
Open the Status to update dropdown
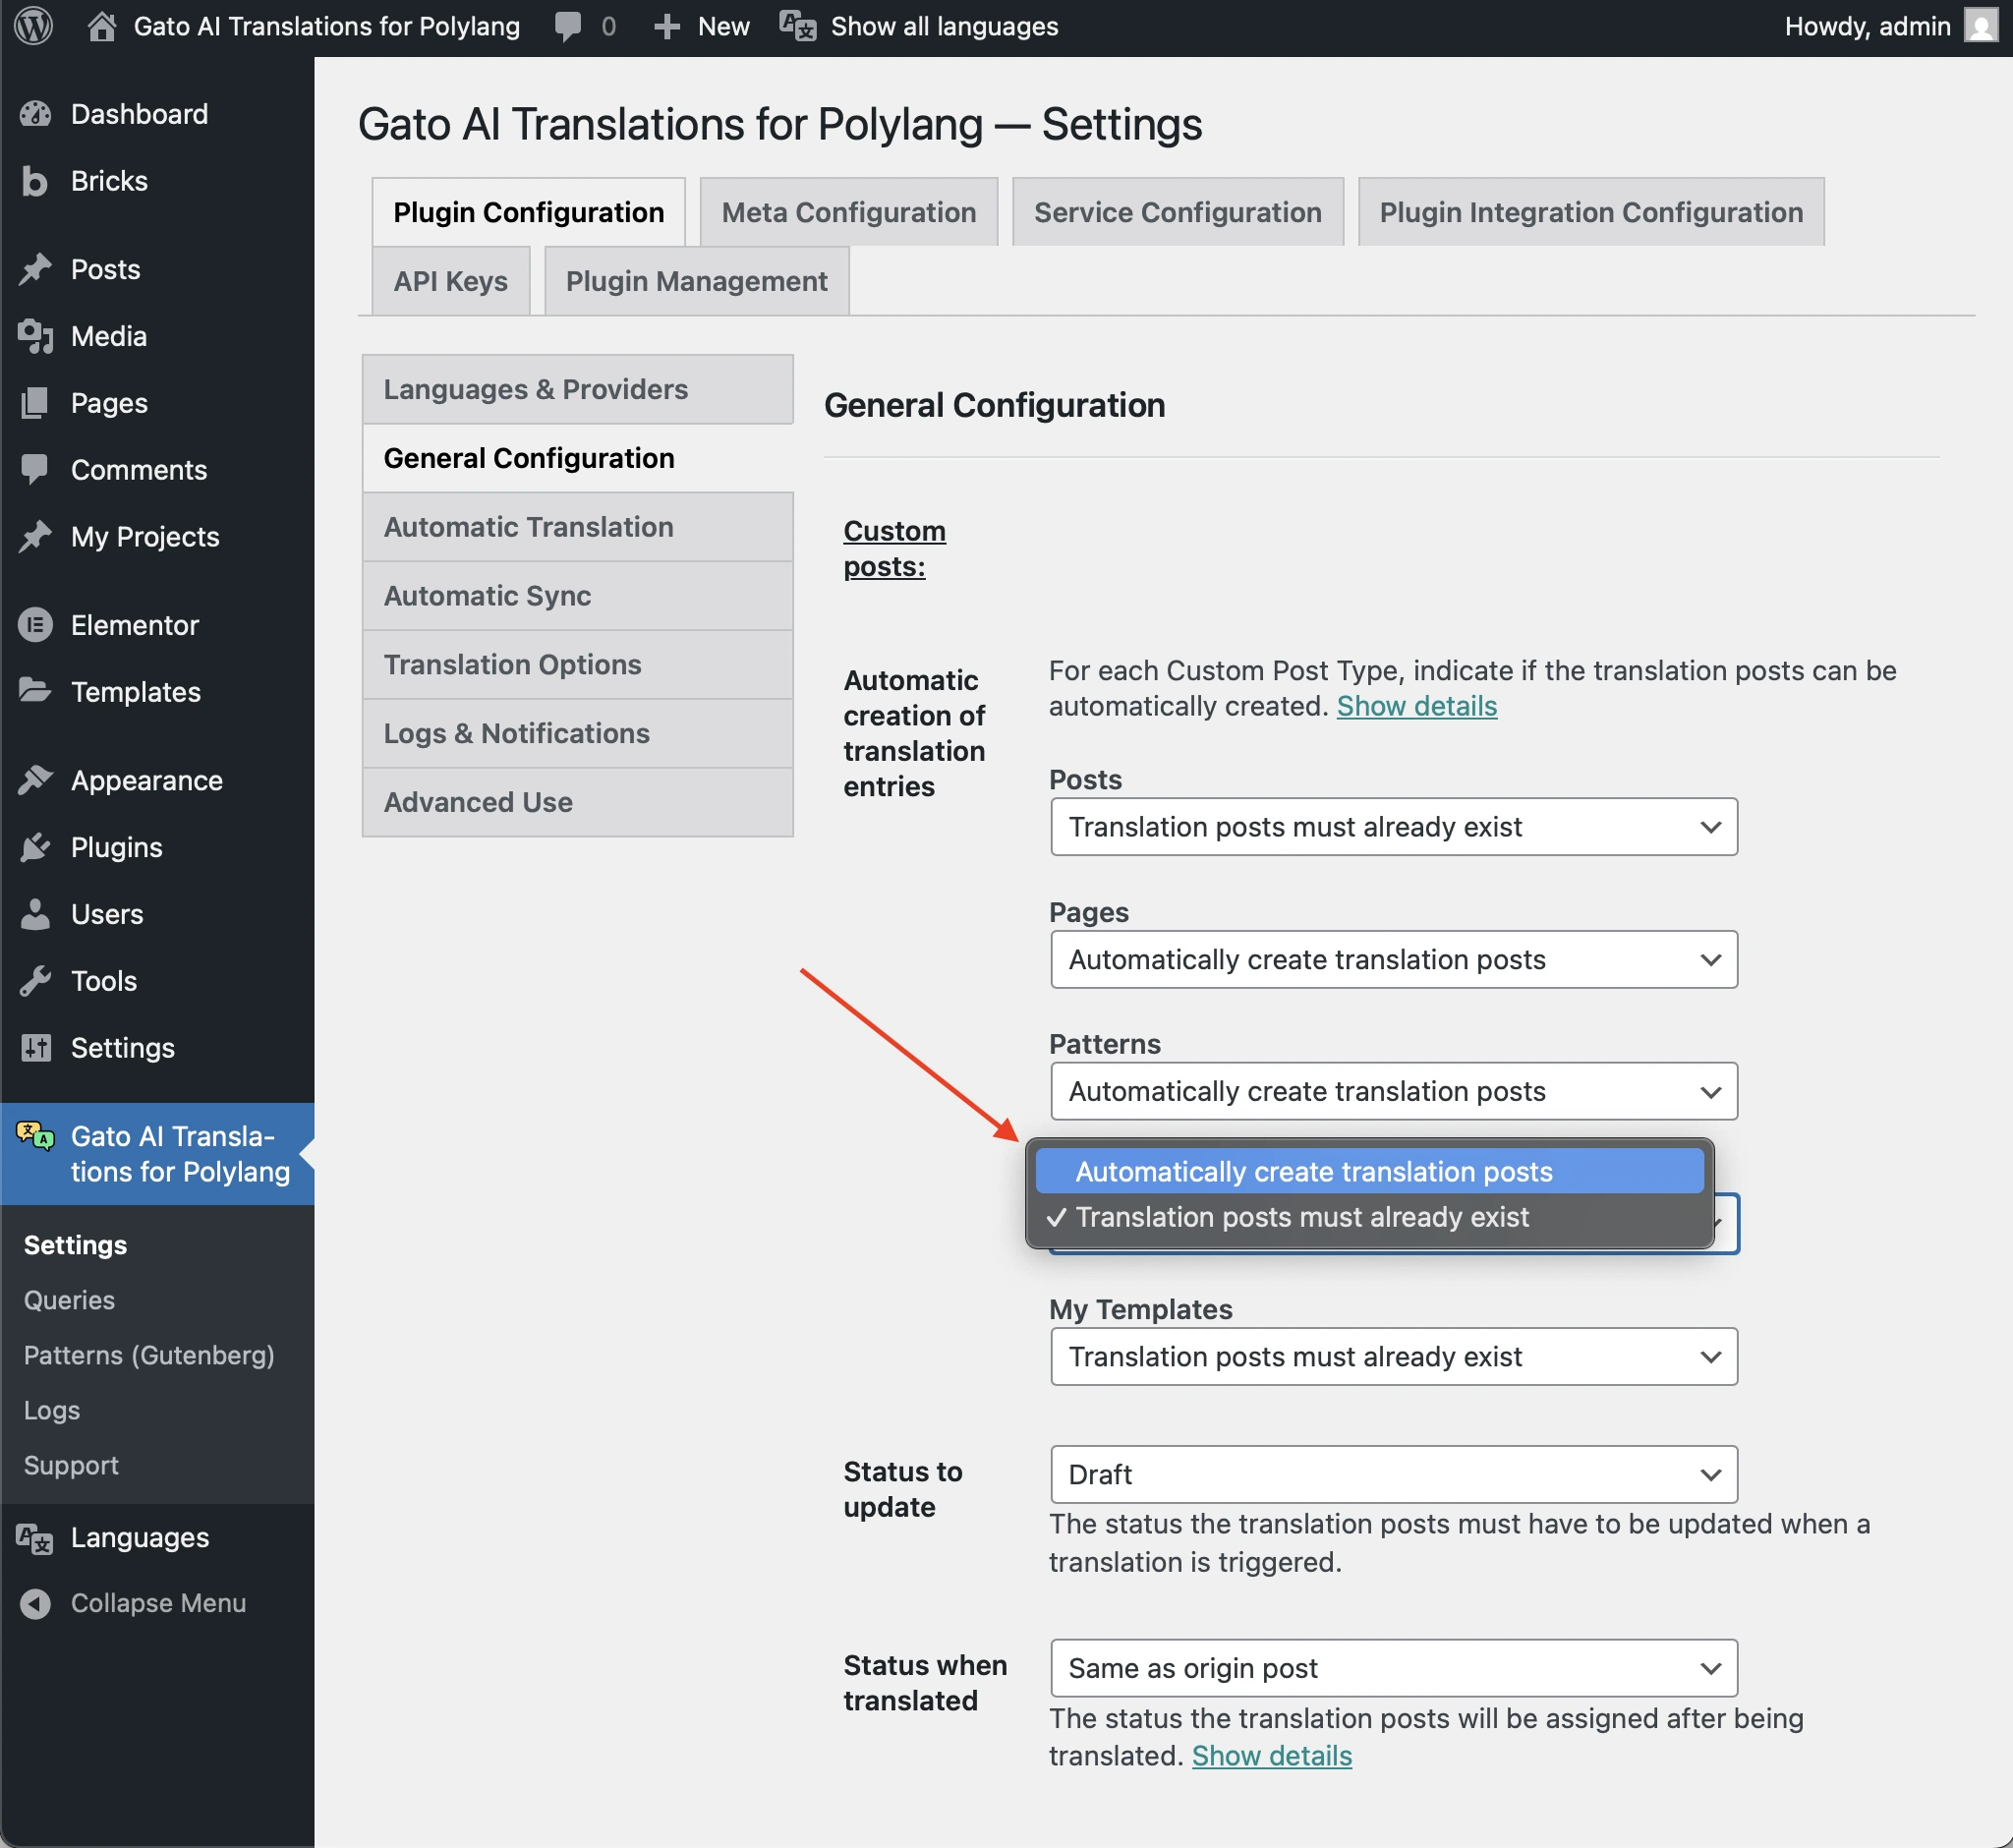(x=1393, y=1474)
